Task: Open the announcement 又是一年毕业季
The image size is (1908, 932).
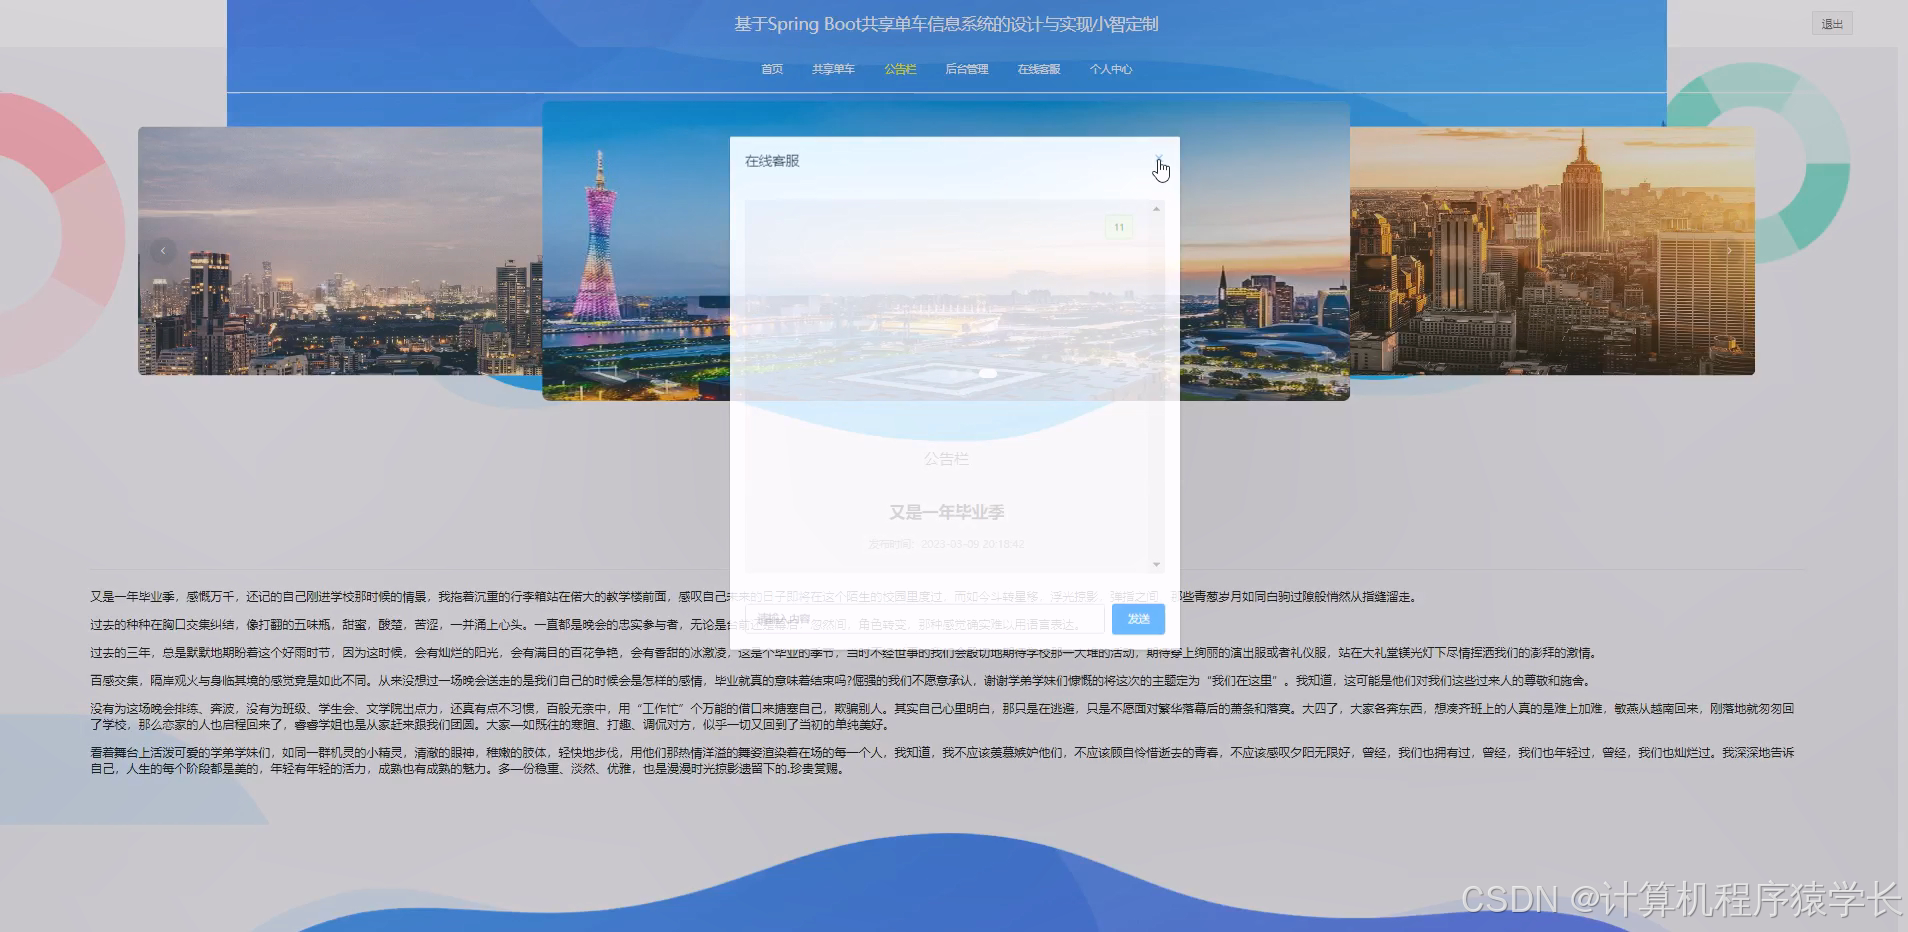Action: tap(948, 511)
